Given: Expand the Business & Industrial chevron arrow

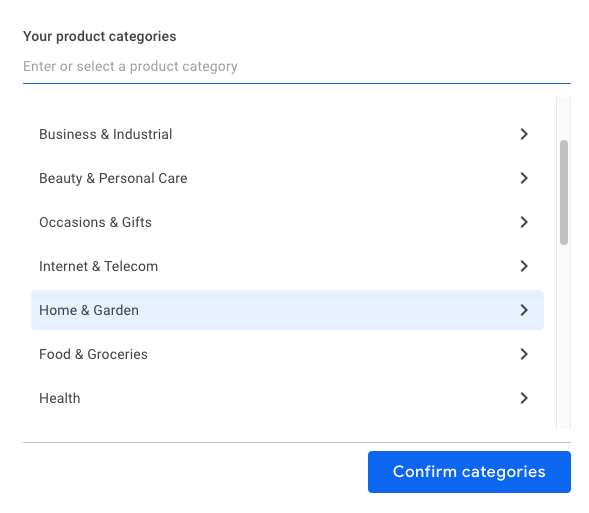Looking at the screenshot, I should pyautogui.click(x=524, y=134).
